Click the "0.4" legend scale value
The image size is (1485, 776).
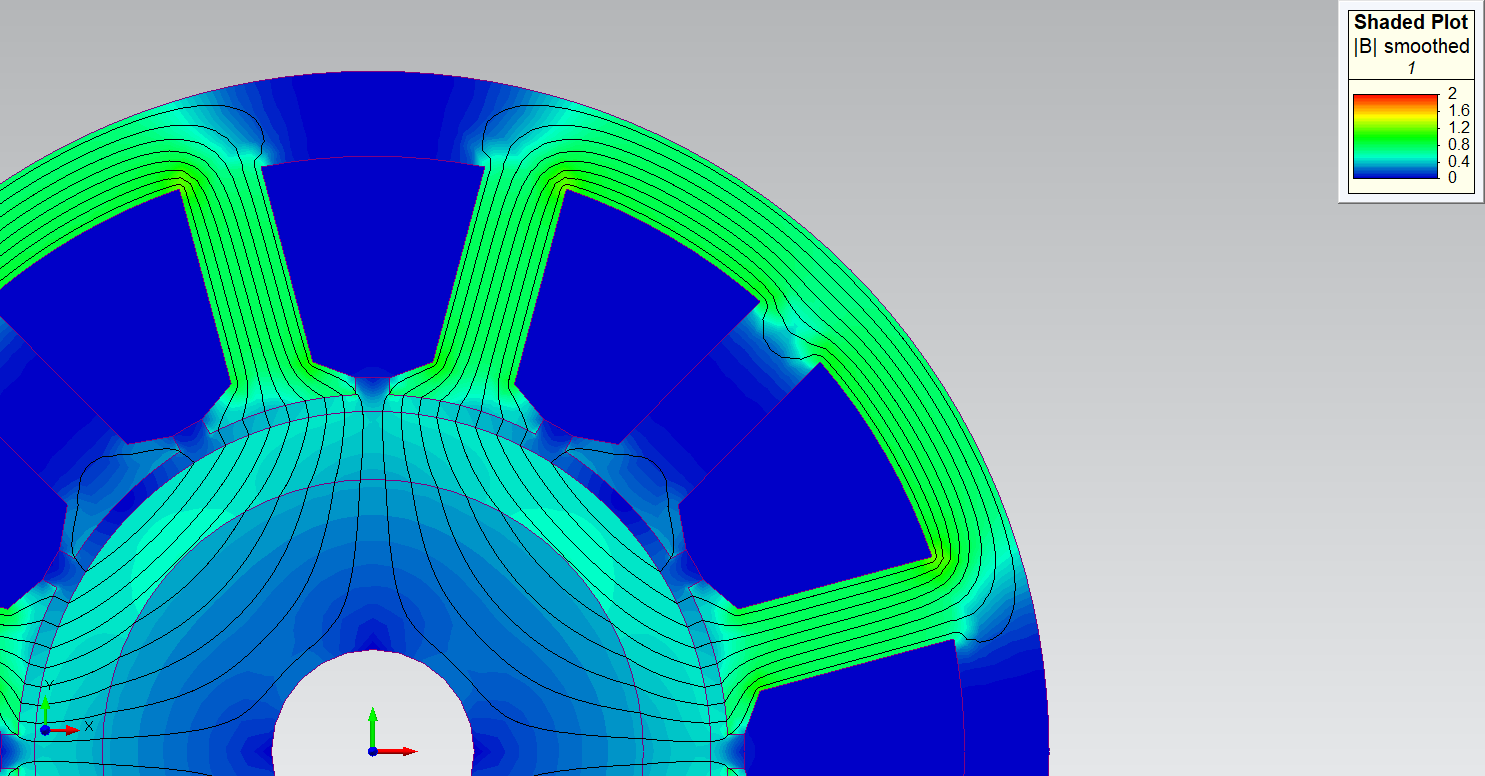tap(1458, 161)
